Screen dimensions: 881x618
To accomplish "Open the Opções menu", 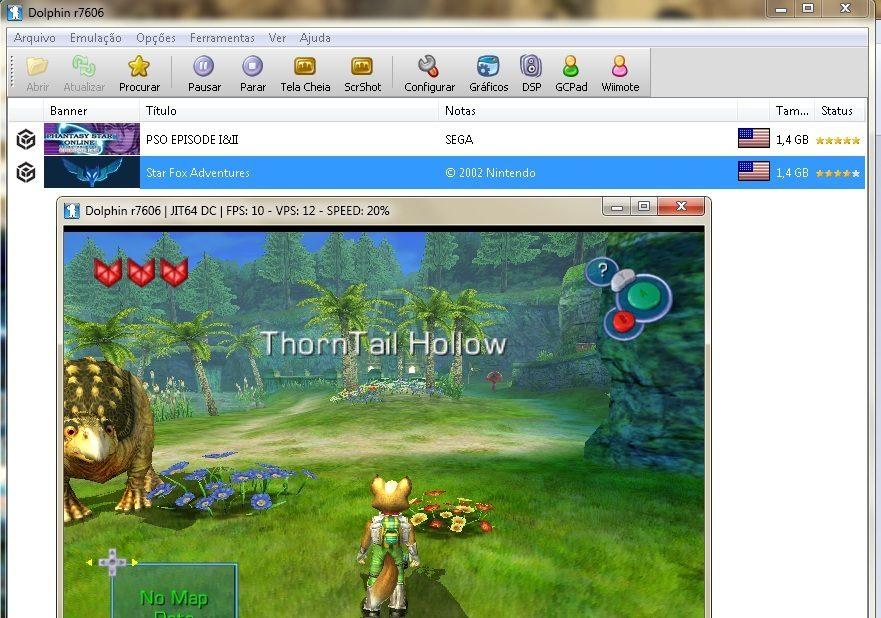I will [156, 38].
